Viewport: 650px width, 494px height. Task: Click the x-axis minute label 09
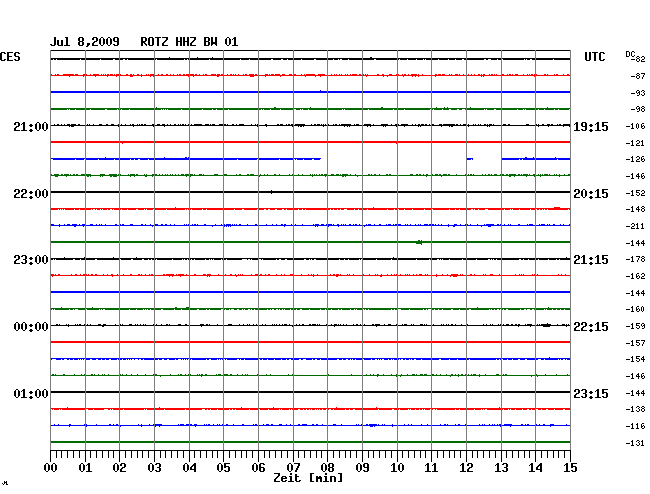(362, 468)
